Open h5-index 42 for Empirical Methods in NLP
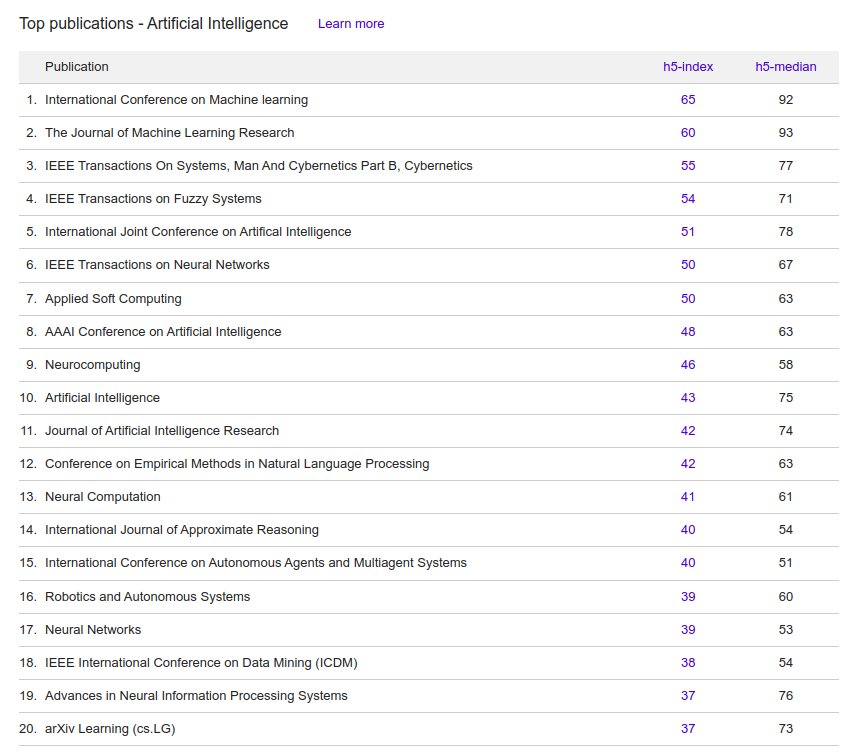This screenshot has height=754, width=852. [x=688, y=464]
